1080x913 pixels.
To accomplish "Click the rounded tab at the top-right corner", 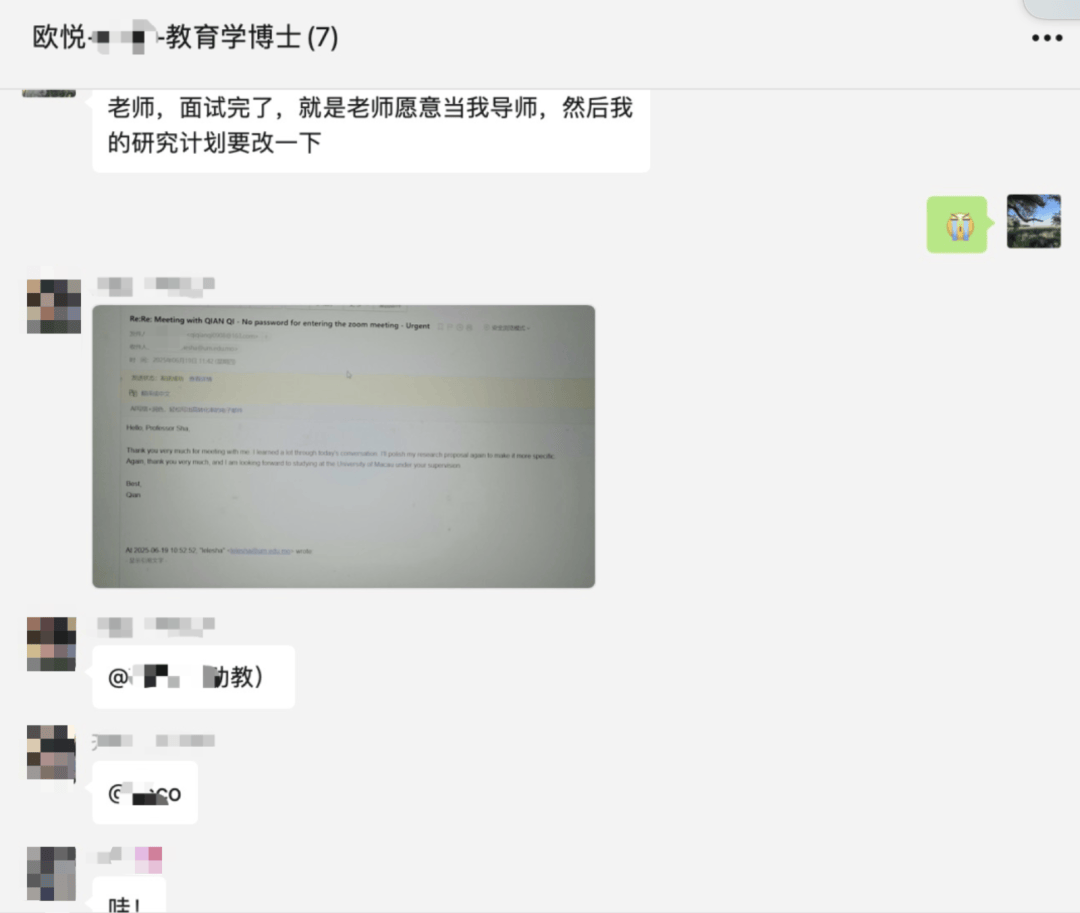I will (x=1052, y=8).
